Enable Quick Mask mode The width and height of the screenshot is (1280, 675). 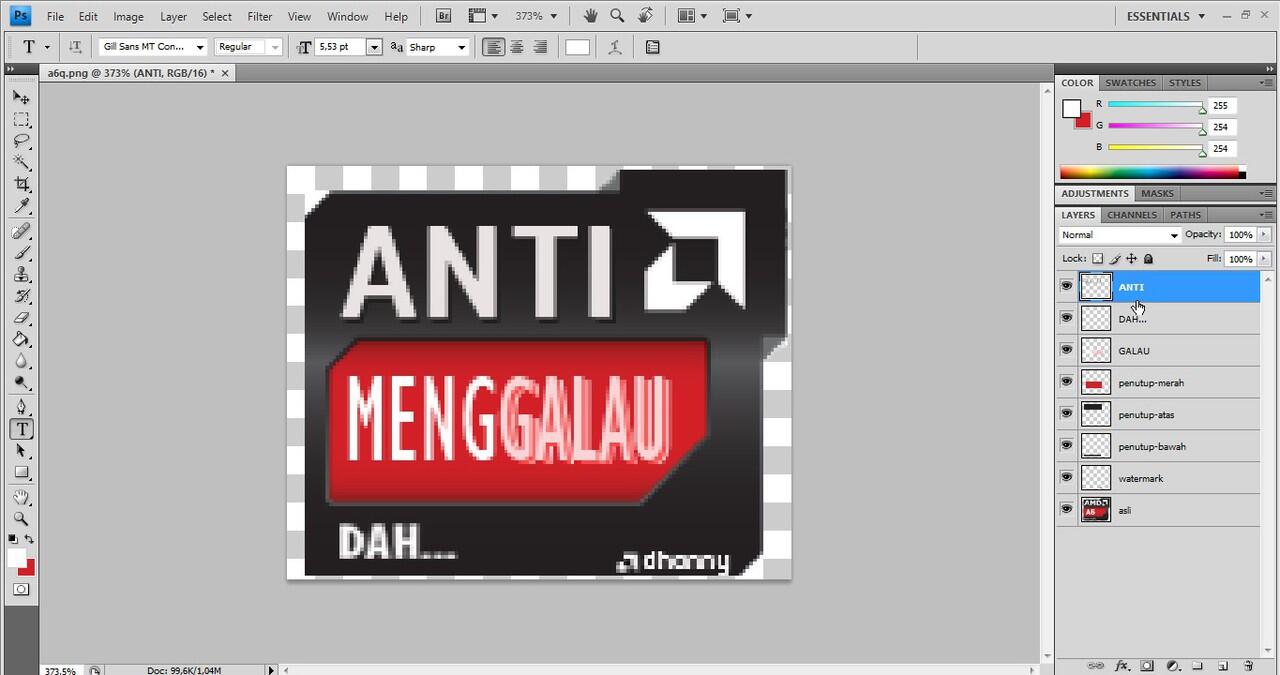(x=21, y=590)
